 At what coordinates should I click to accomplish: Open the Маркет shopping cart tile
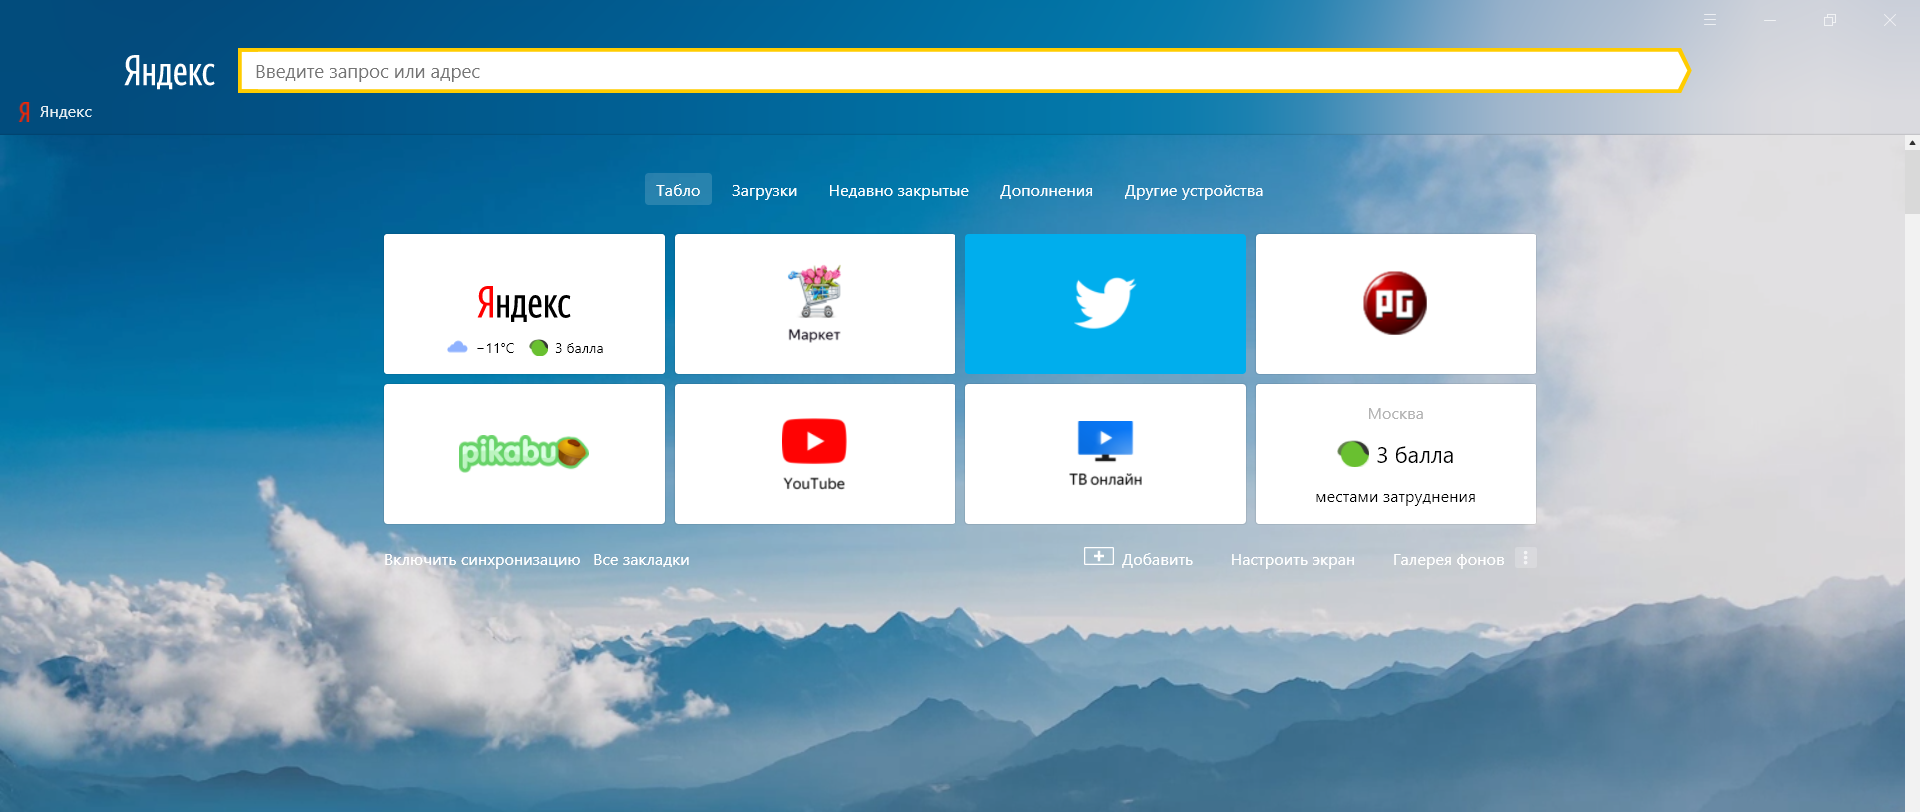point(814,303)
